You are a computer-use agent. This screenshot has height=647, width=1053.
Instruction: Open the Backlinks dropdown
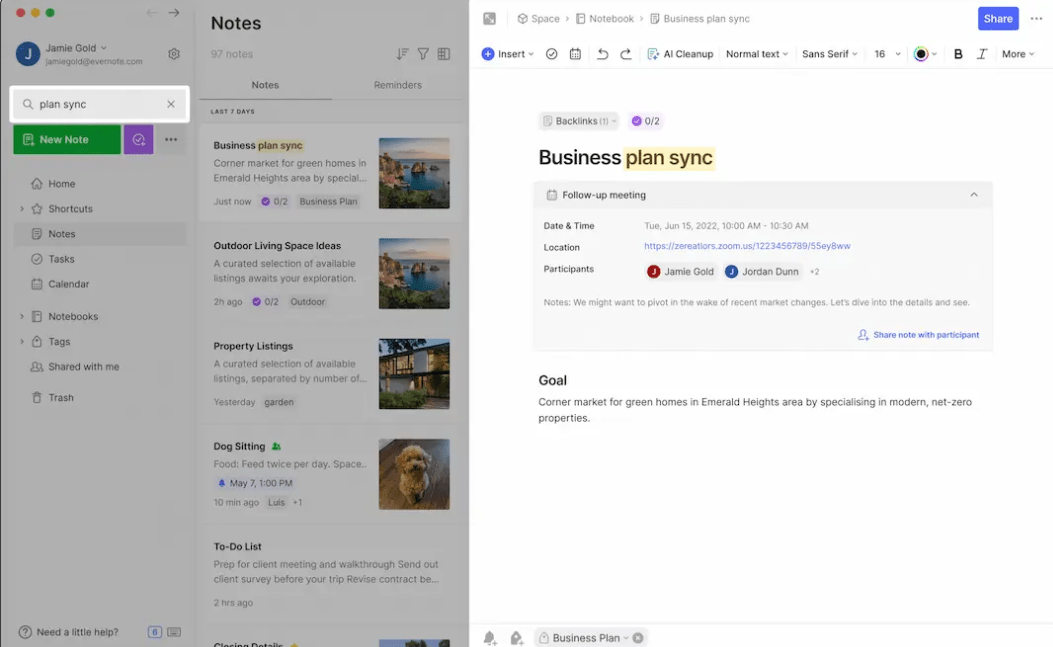[579, 121]
